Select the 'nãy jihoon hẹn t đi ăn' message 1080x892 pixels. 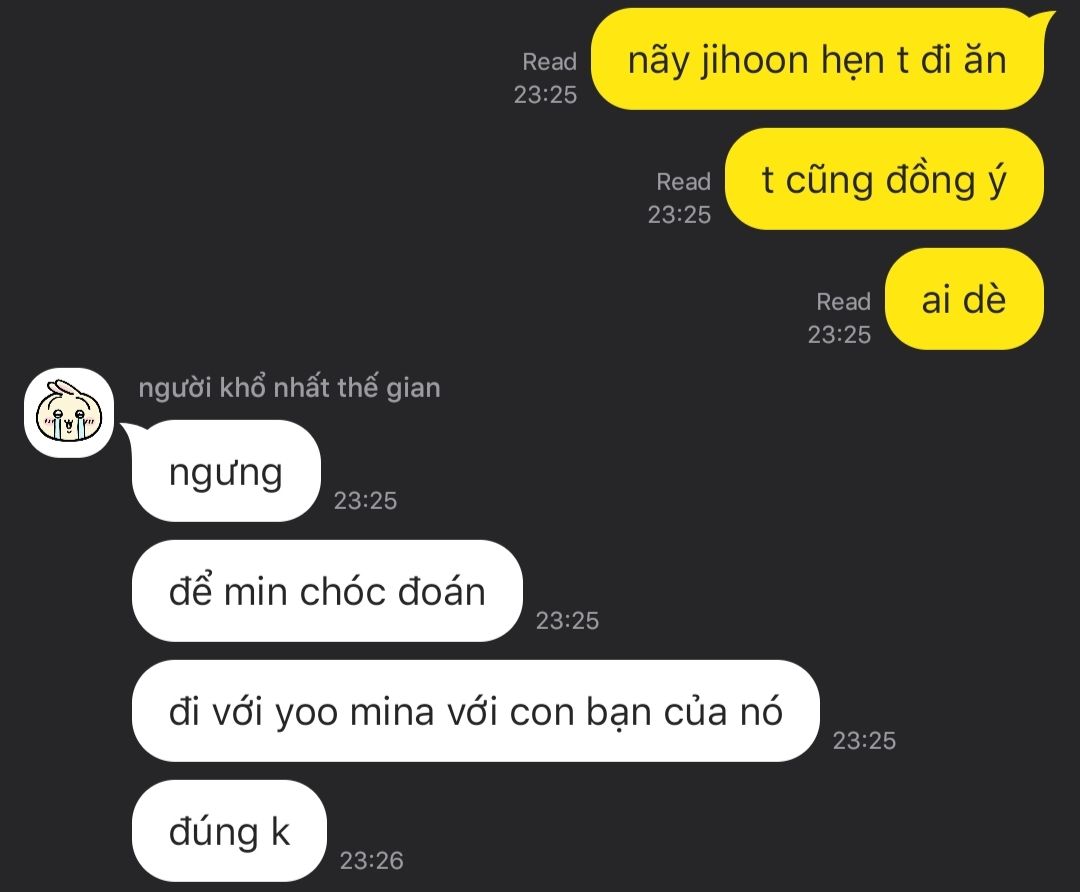[x=818, y=60]
